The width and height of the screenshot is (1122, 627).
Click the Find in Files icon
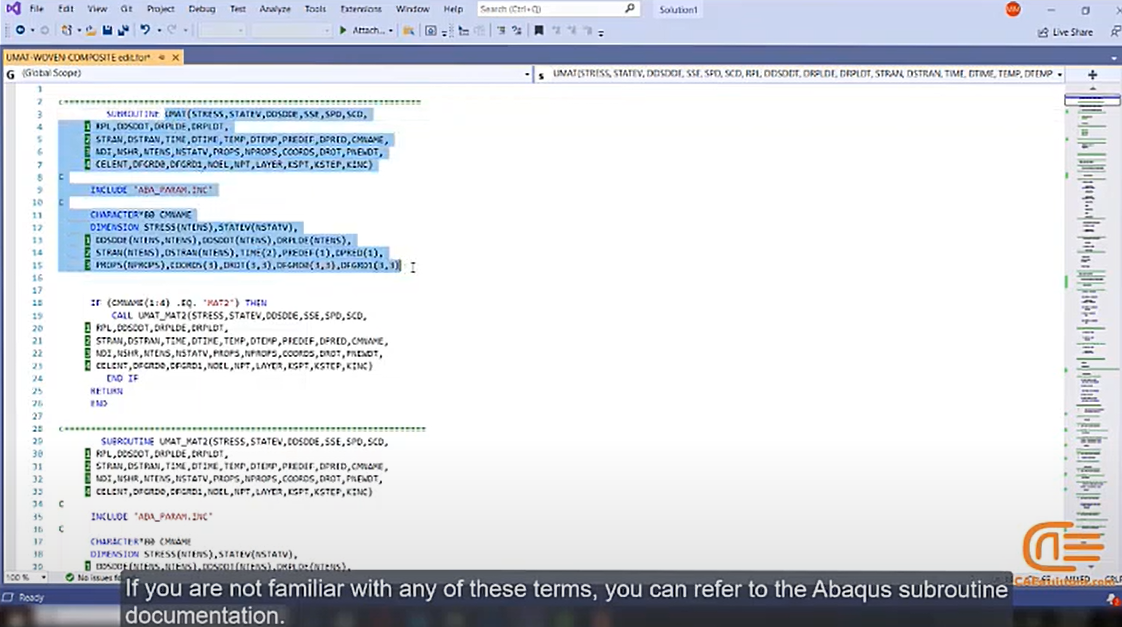tap(409, 31)
